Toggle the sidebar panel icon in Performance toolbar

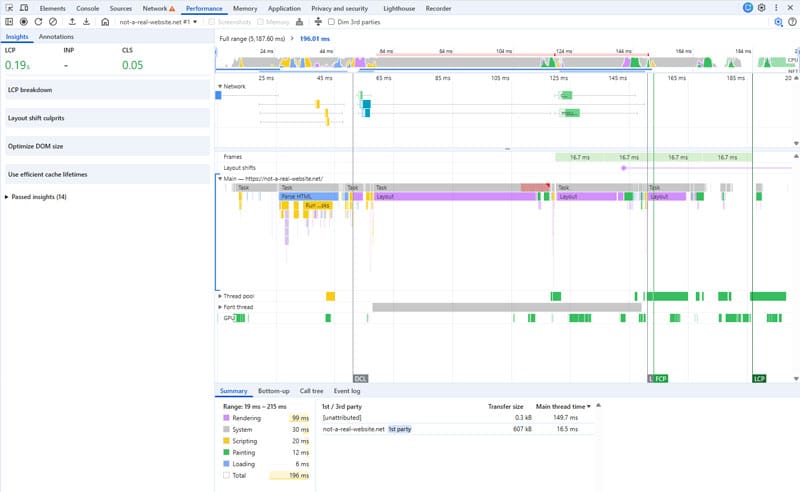[x=9, y=22]
